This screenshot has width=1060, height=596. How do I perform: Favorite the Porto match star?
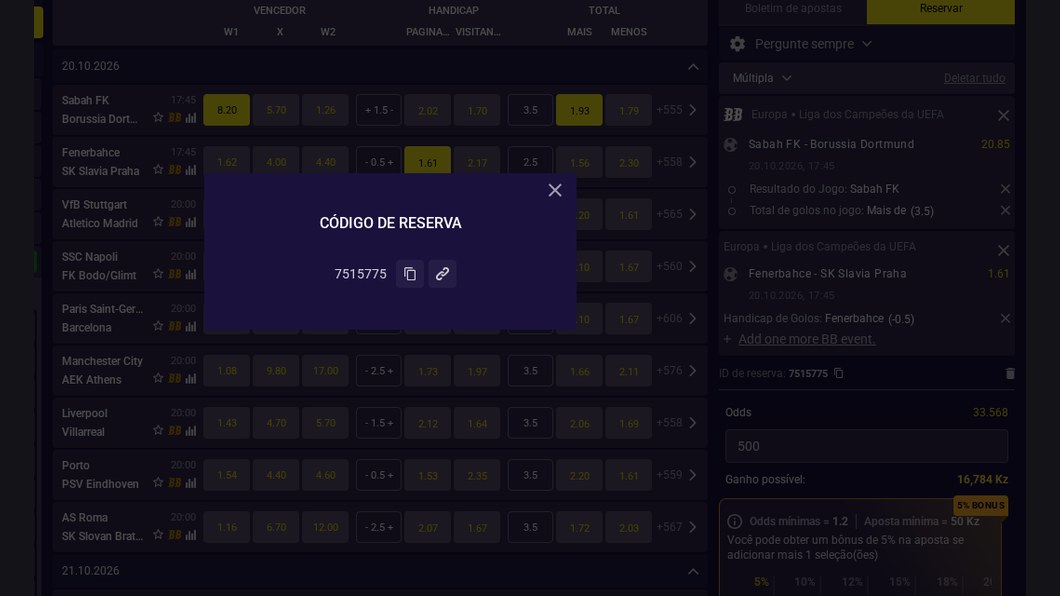pos(158,482)
